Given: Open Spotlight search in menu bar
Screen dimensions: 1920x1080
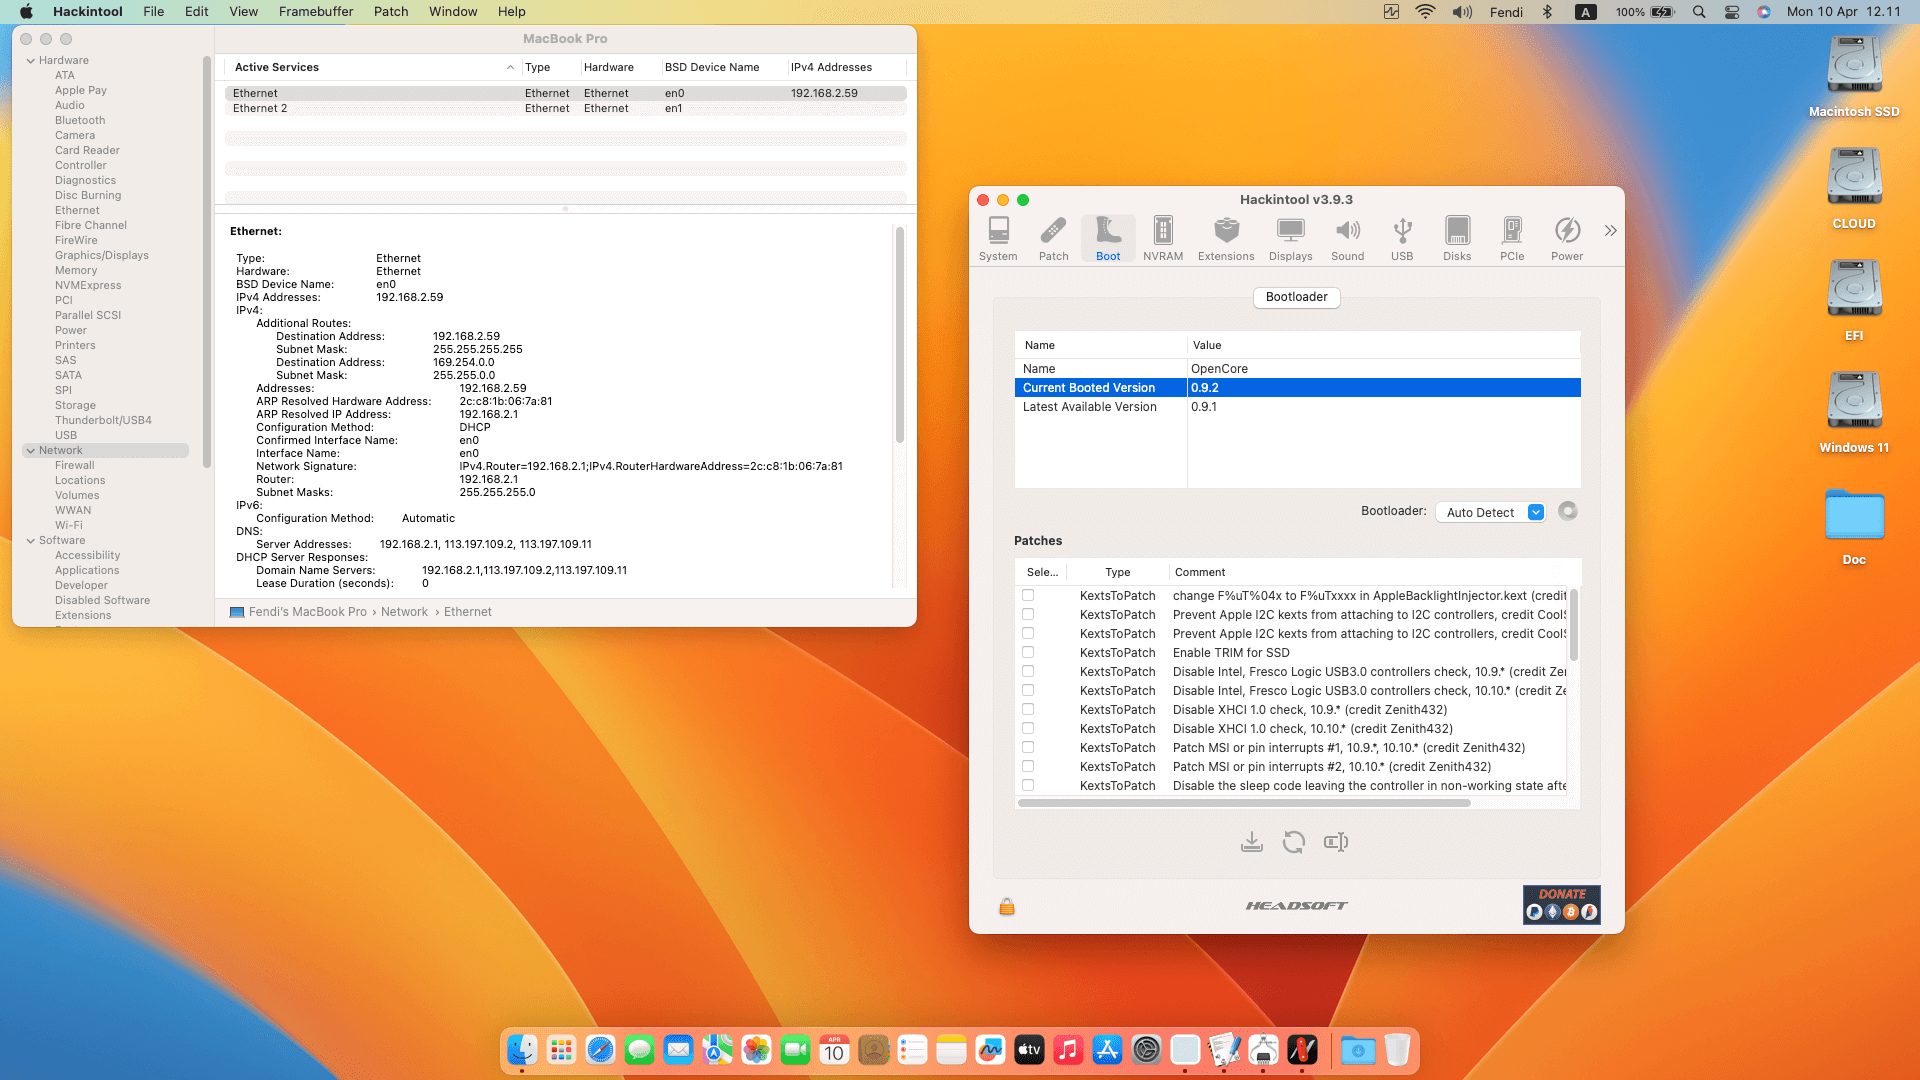Looking at the screenshot, I should click(1699, 12).
